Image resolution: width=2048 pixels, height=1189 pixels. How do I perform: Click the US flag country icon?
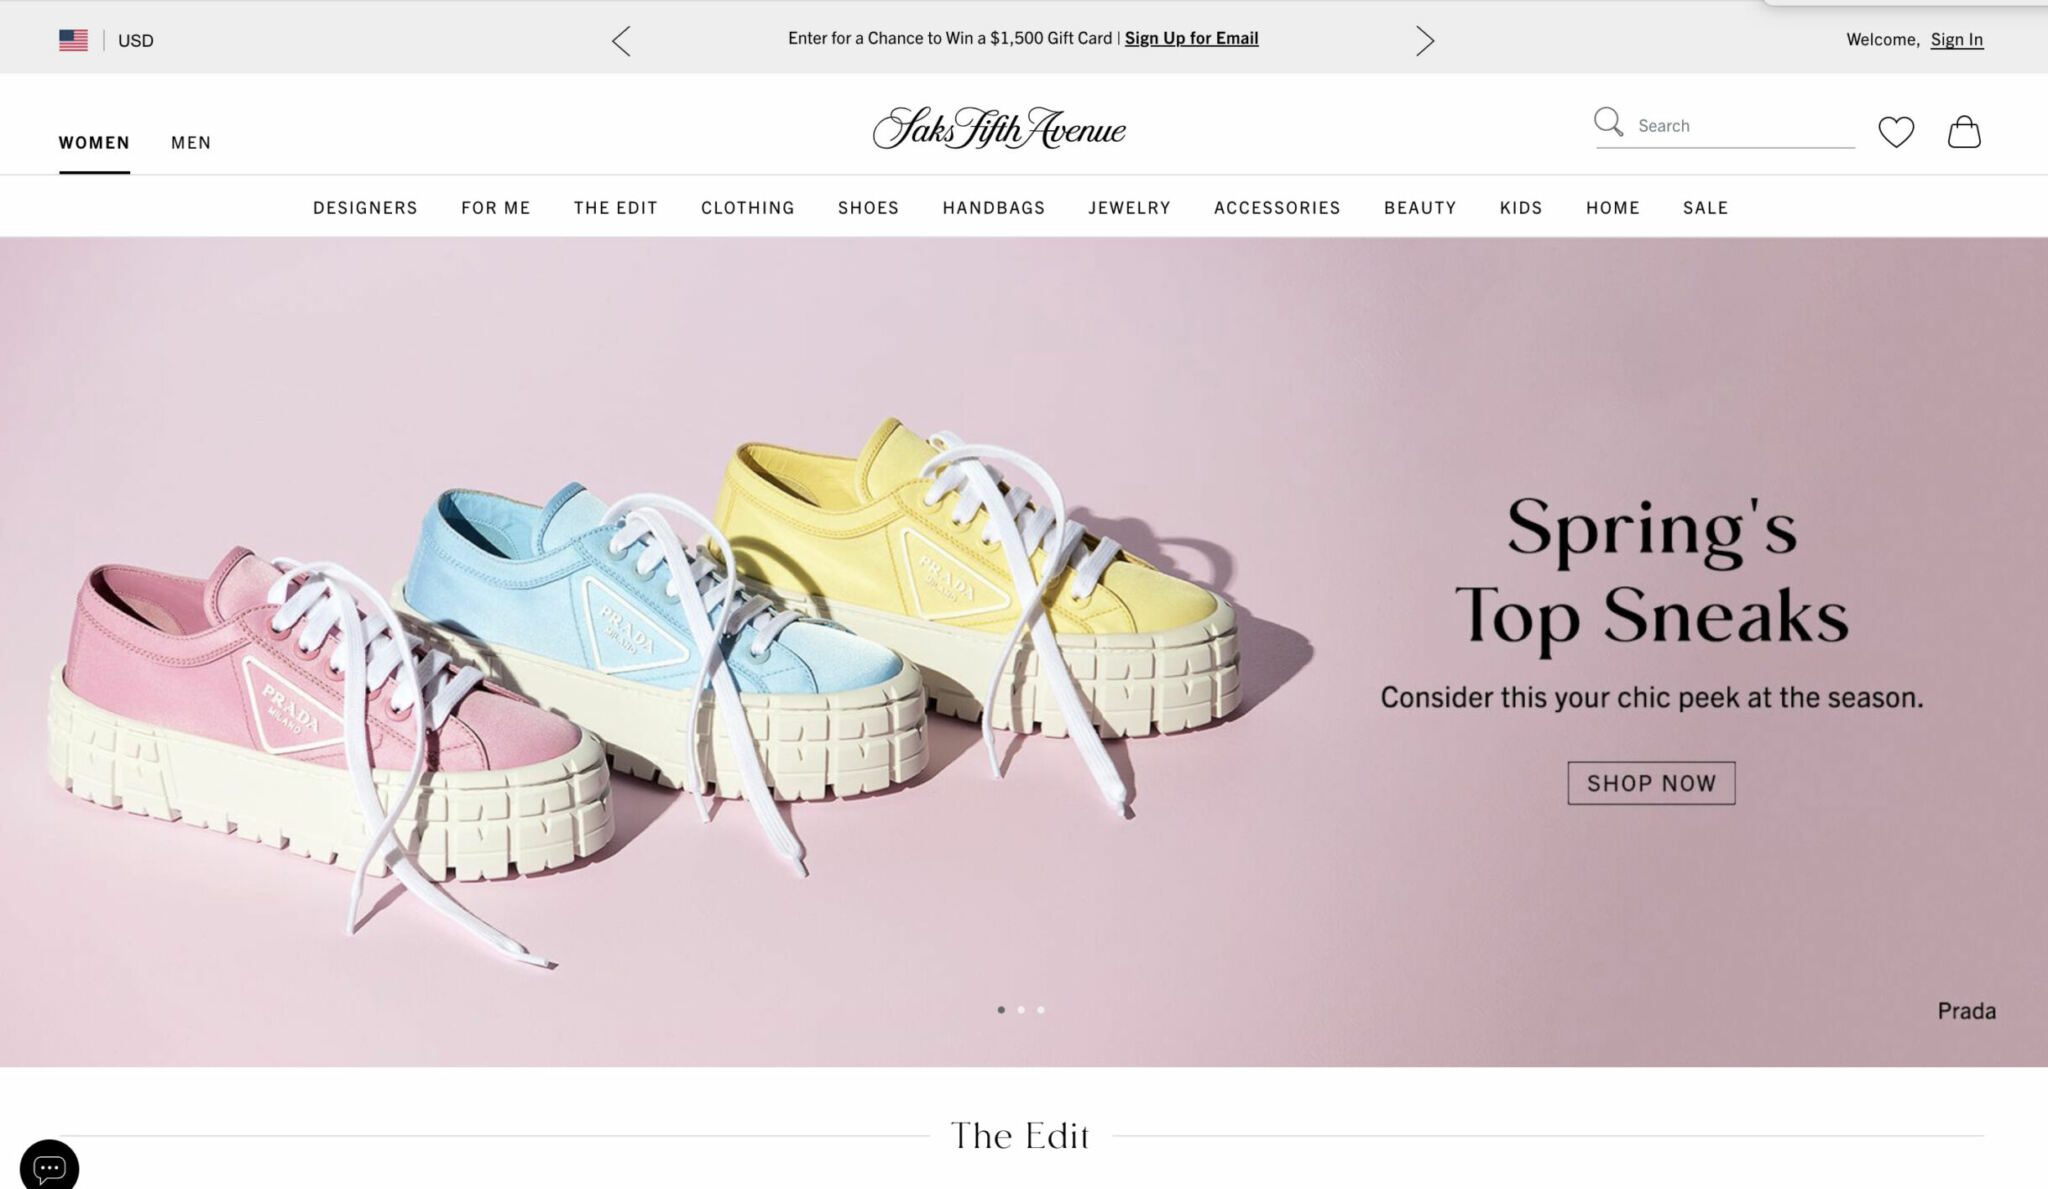[73, 40]
